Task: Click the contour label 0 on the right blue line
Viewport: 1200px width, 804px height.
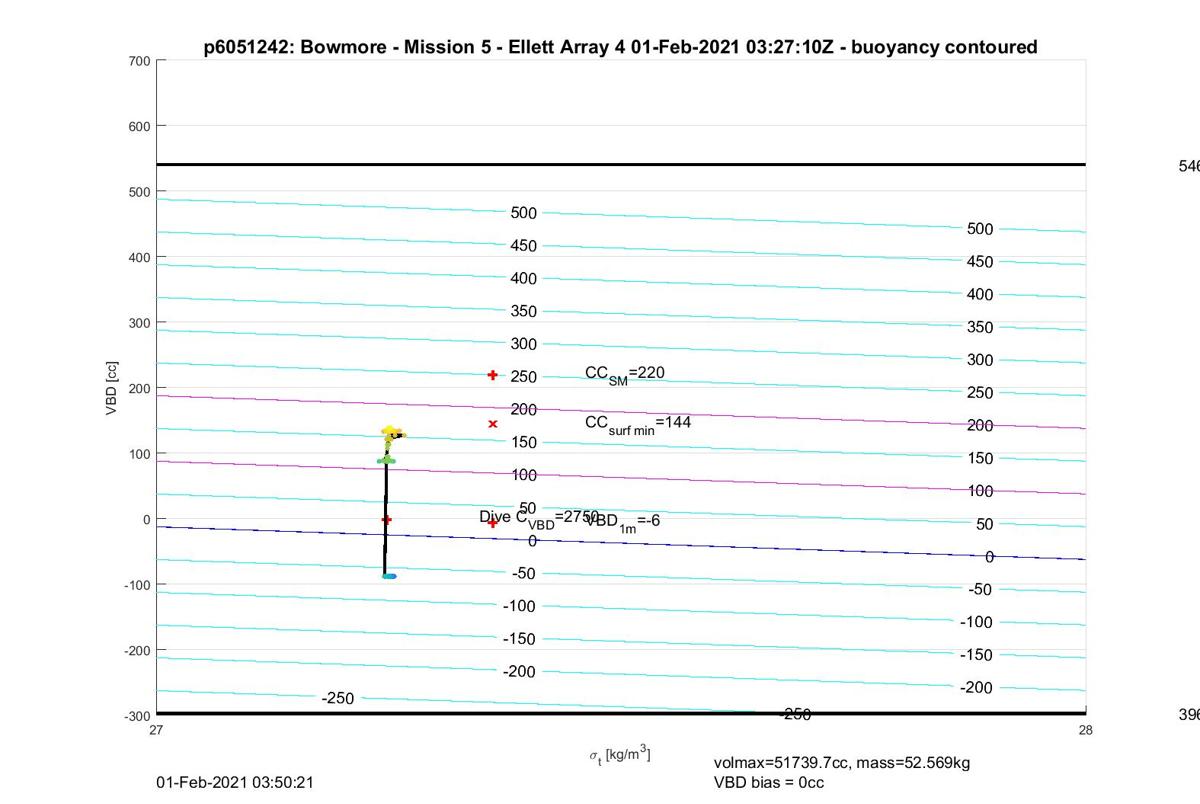Action: point(989,557)
